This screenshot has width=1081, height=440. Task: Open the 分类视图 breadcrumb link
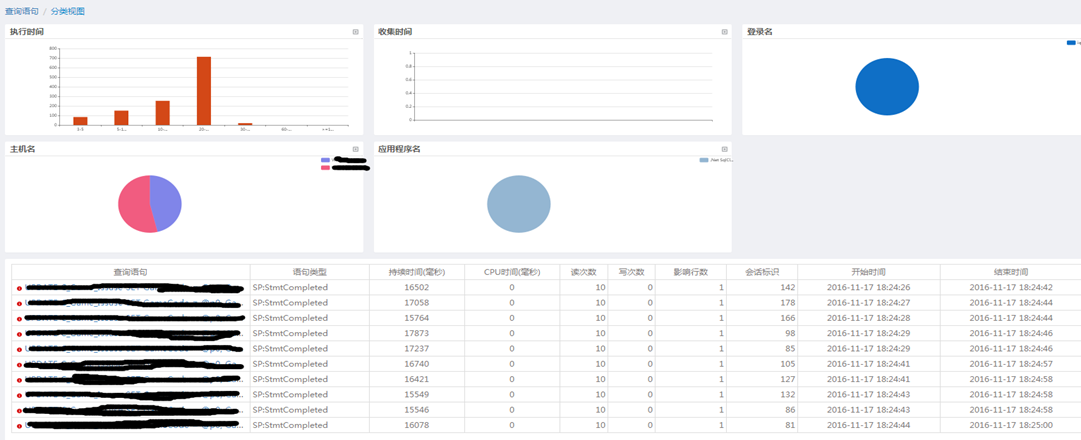click(x=68, y=11)
